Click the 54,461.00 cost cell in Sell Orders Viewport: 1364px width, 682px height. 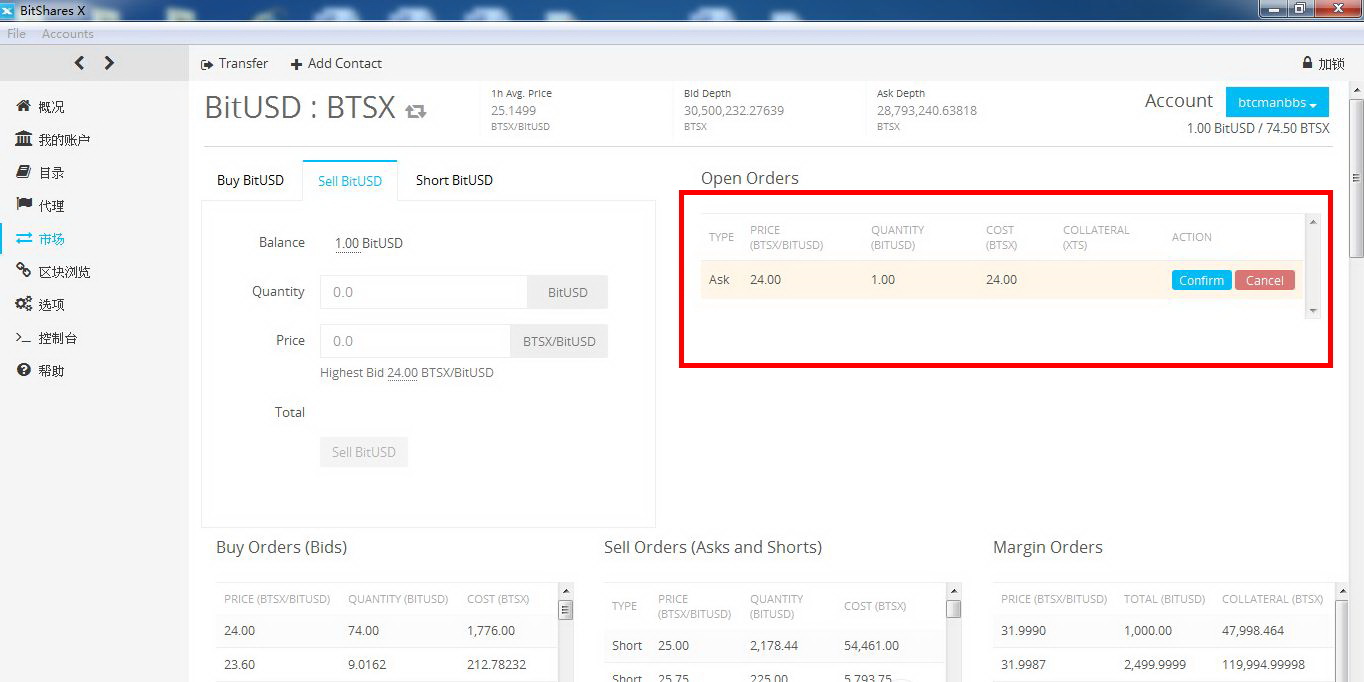[x=871, y=645]
